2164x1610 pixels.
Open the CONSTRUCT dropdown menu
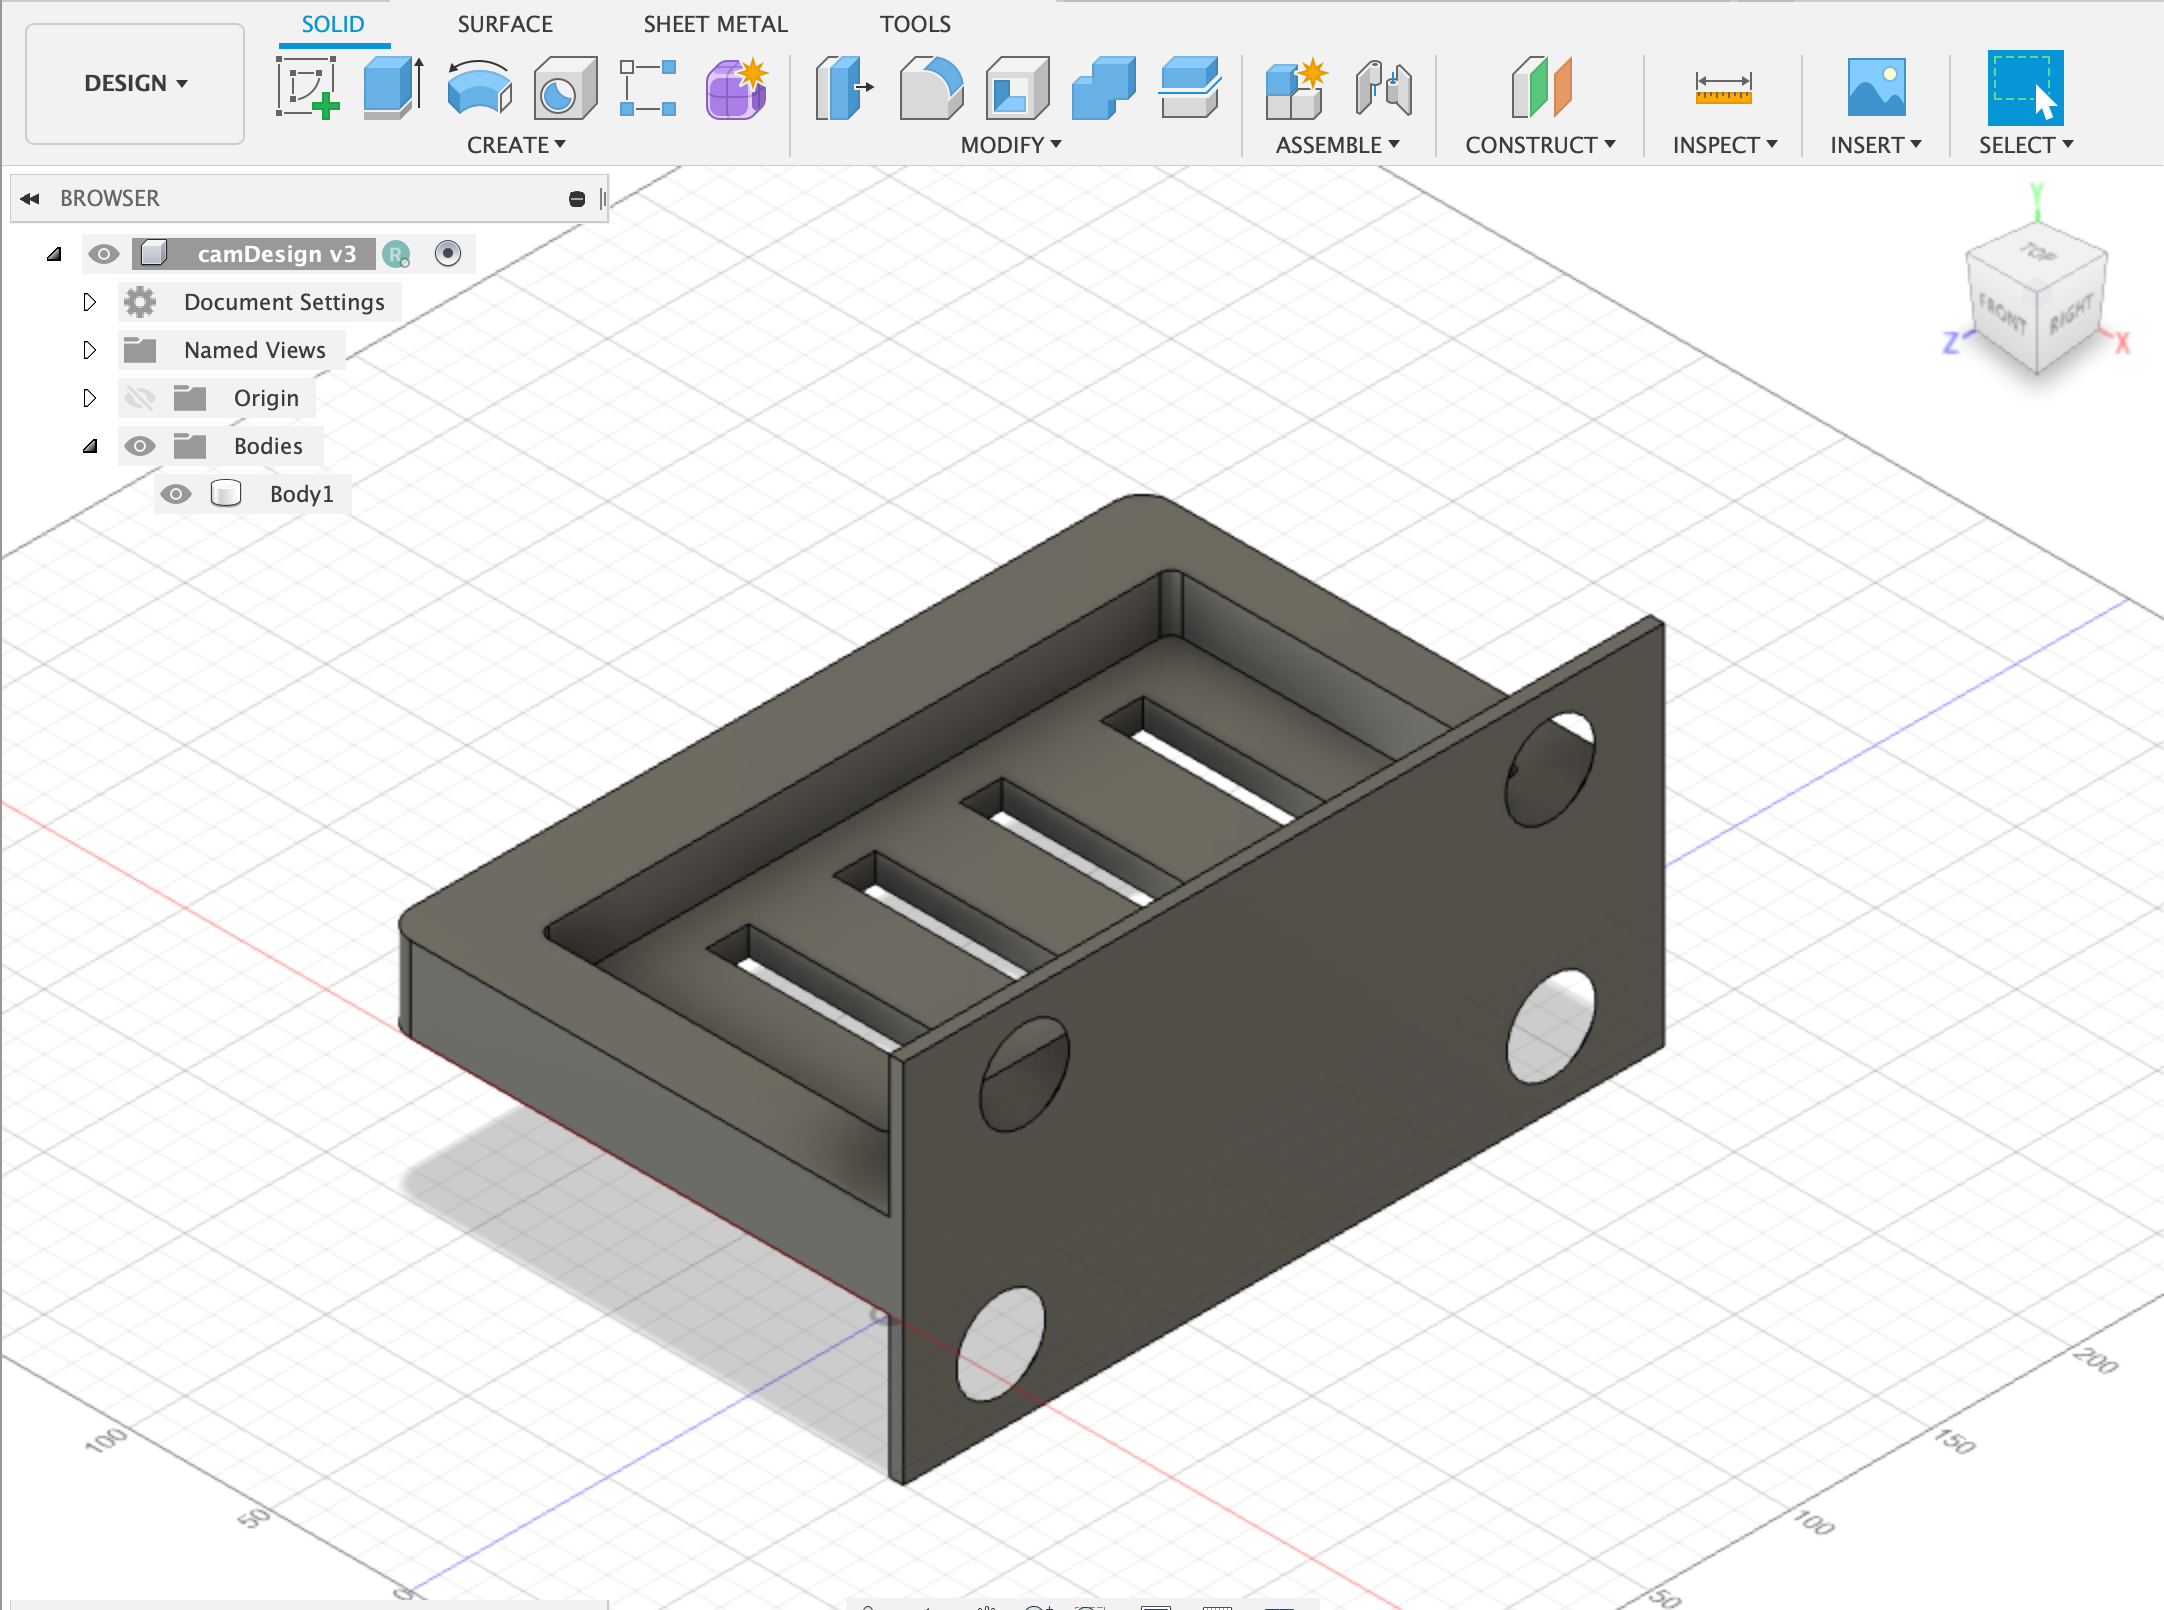[x=1540, y=145]
